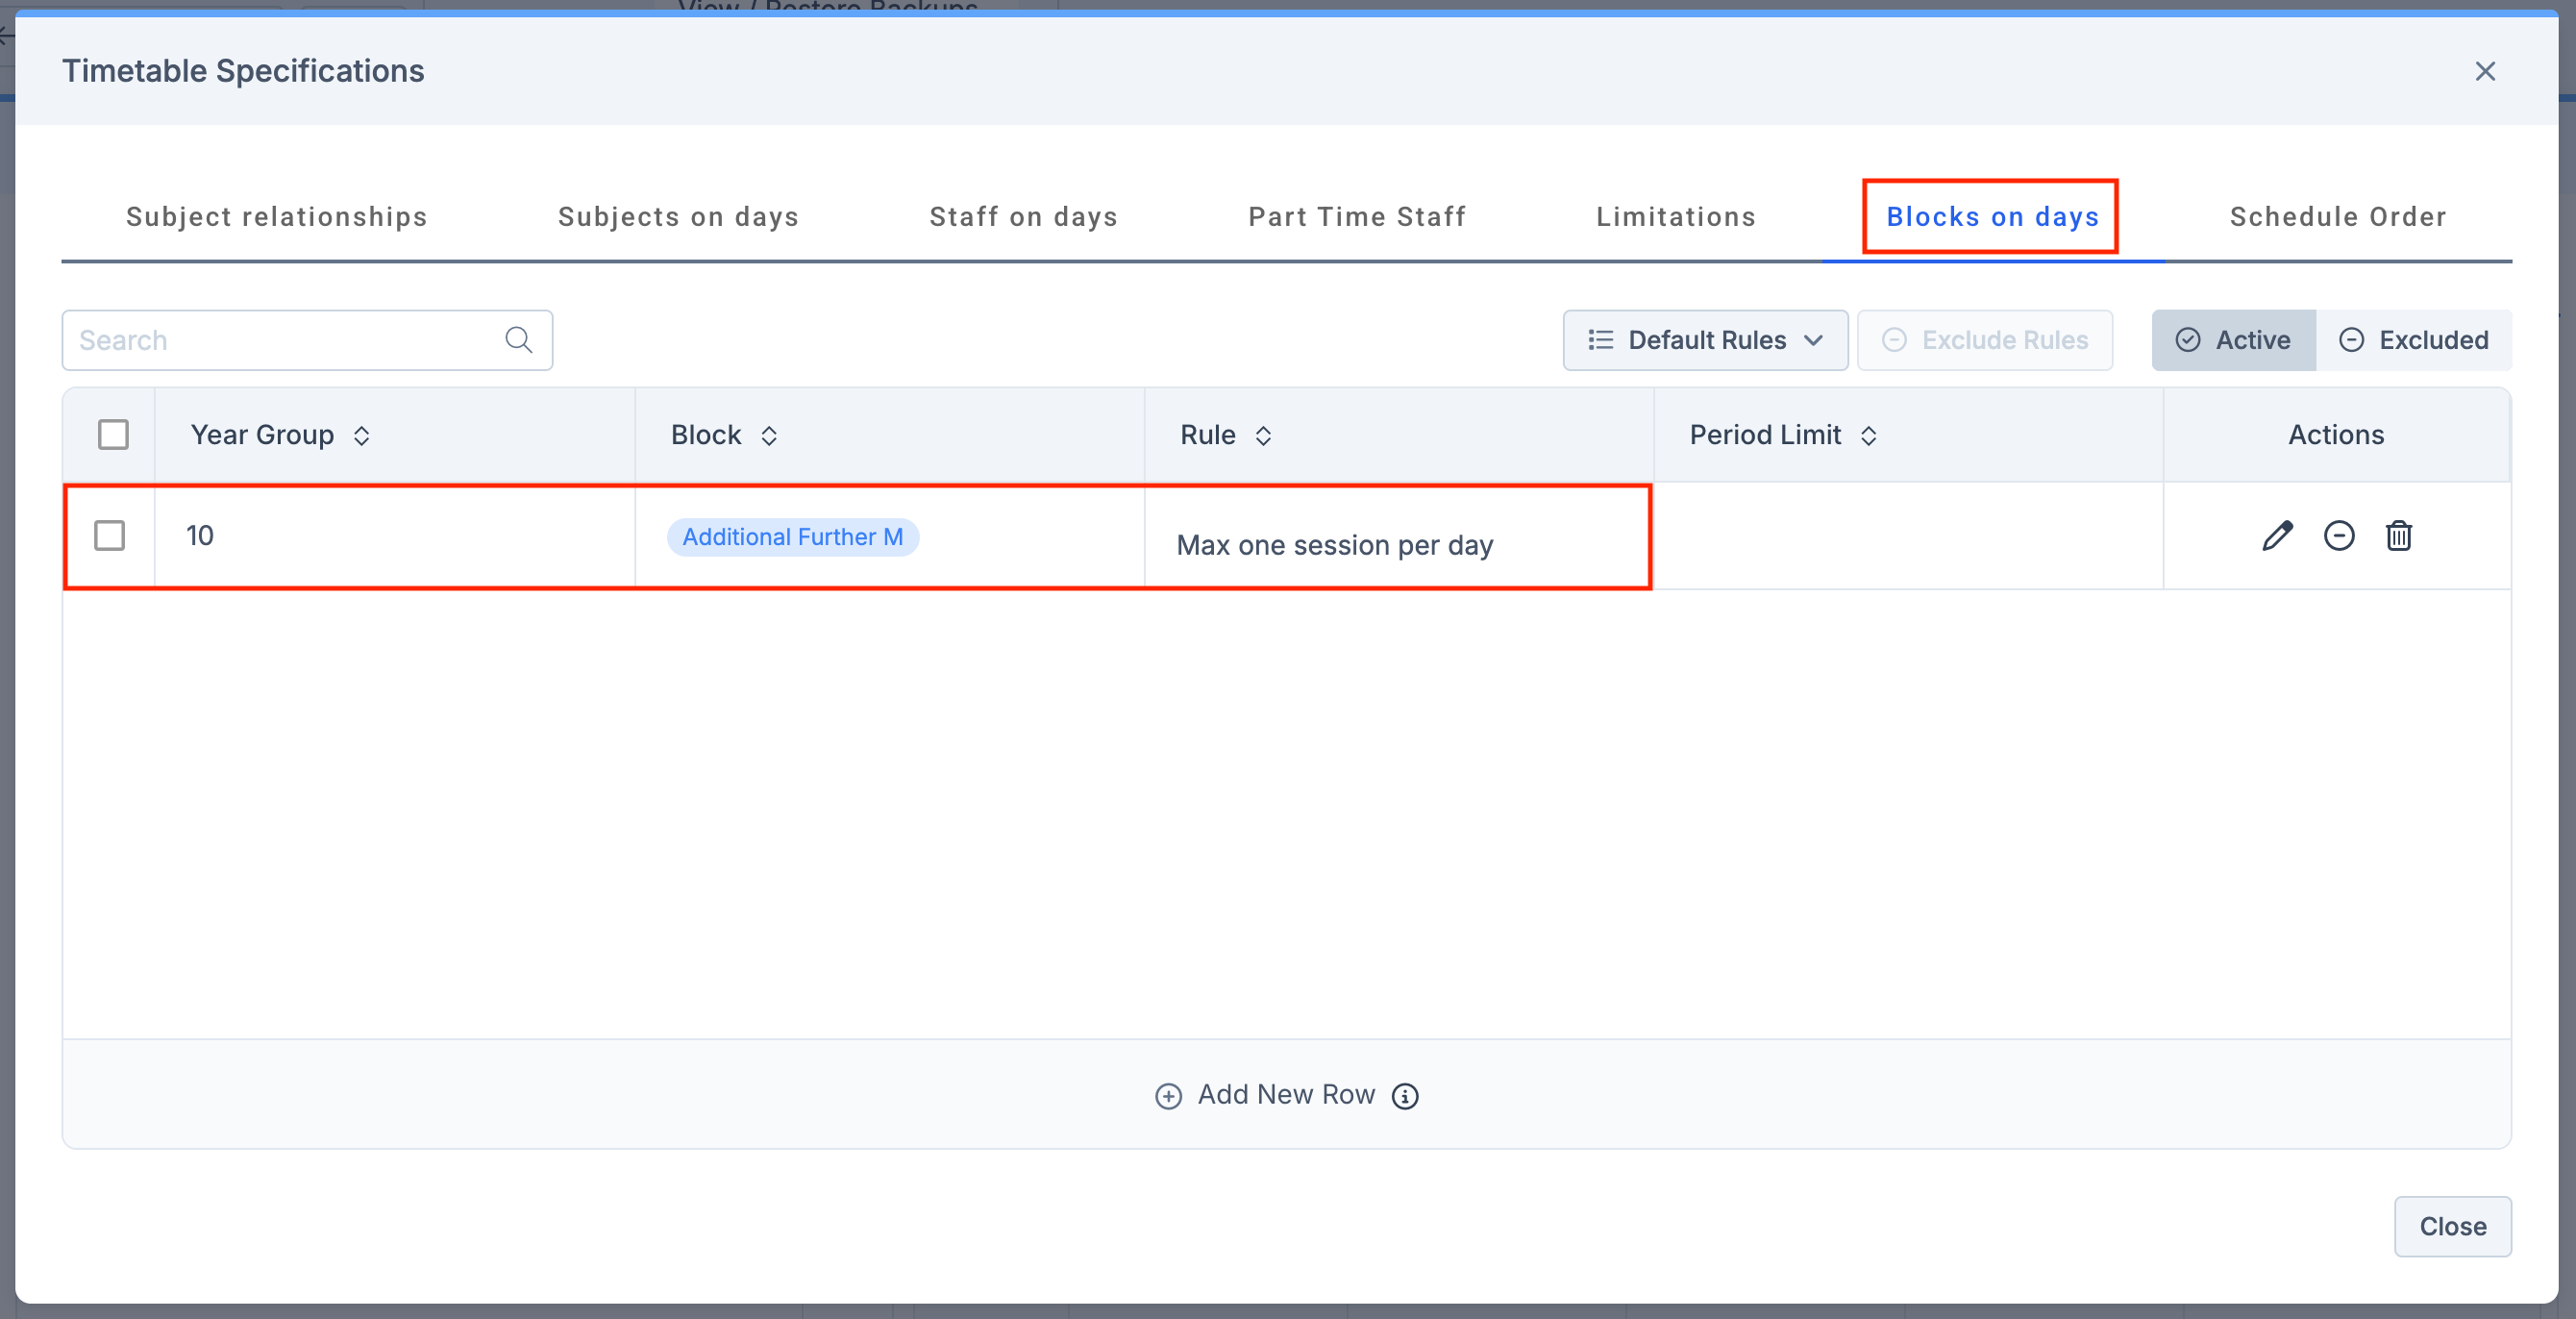Click the pencil edit icon in Actions
The width and height of the screenshot is (2576, 1319).
coord(2277,536)
